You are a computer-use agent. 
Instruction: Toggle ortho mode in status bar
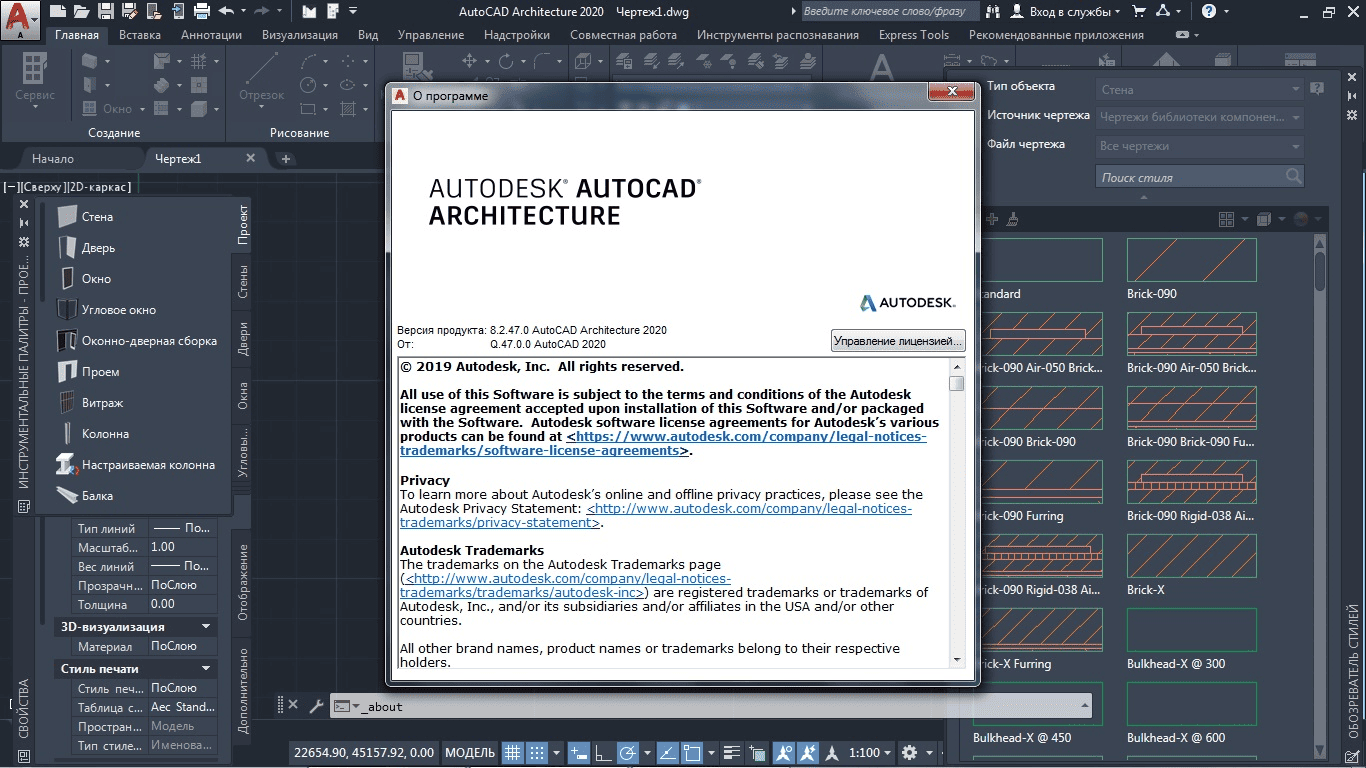[604, 752]
